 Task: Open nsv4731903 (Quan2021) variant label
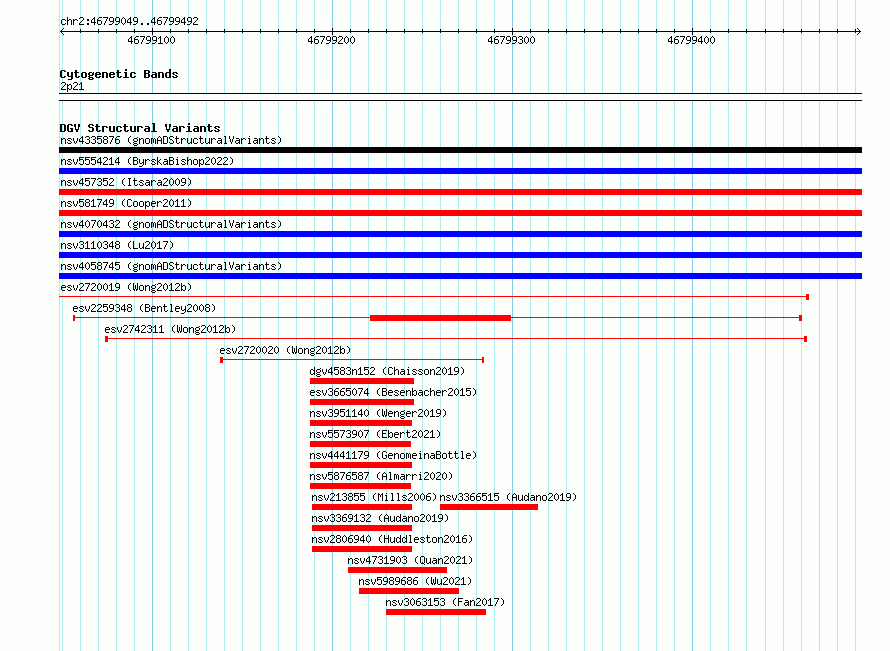(x=410, y=560)
